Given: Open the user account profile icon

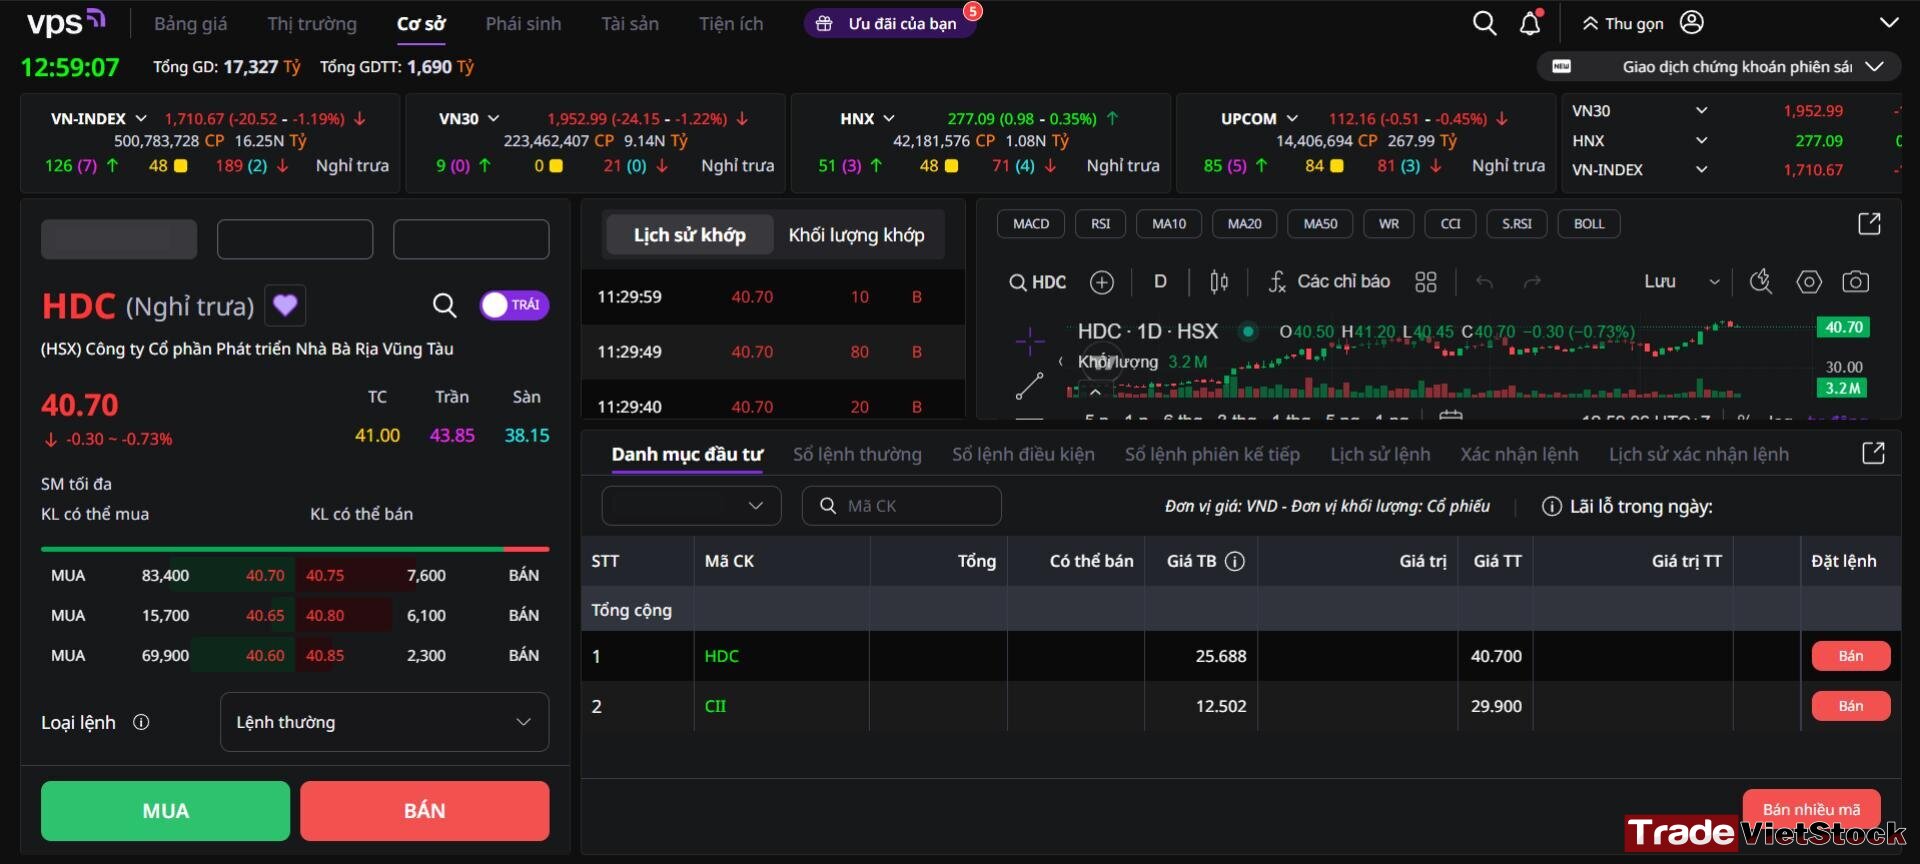Looking at the screenshot, I should (x=1691, y=22).
